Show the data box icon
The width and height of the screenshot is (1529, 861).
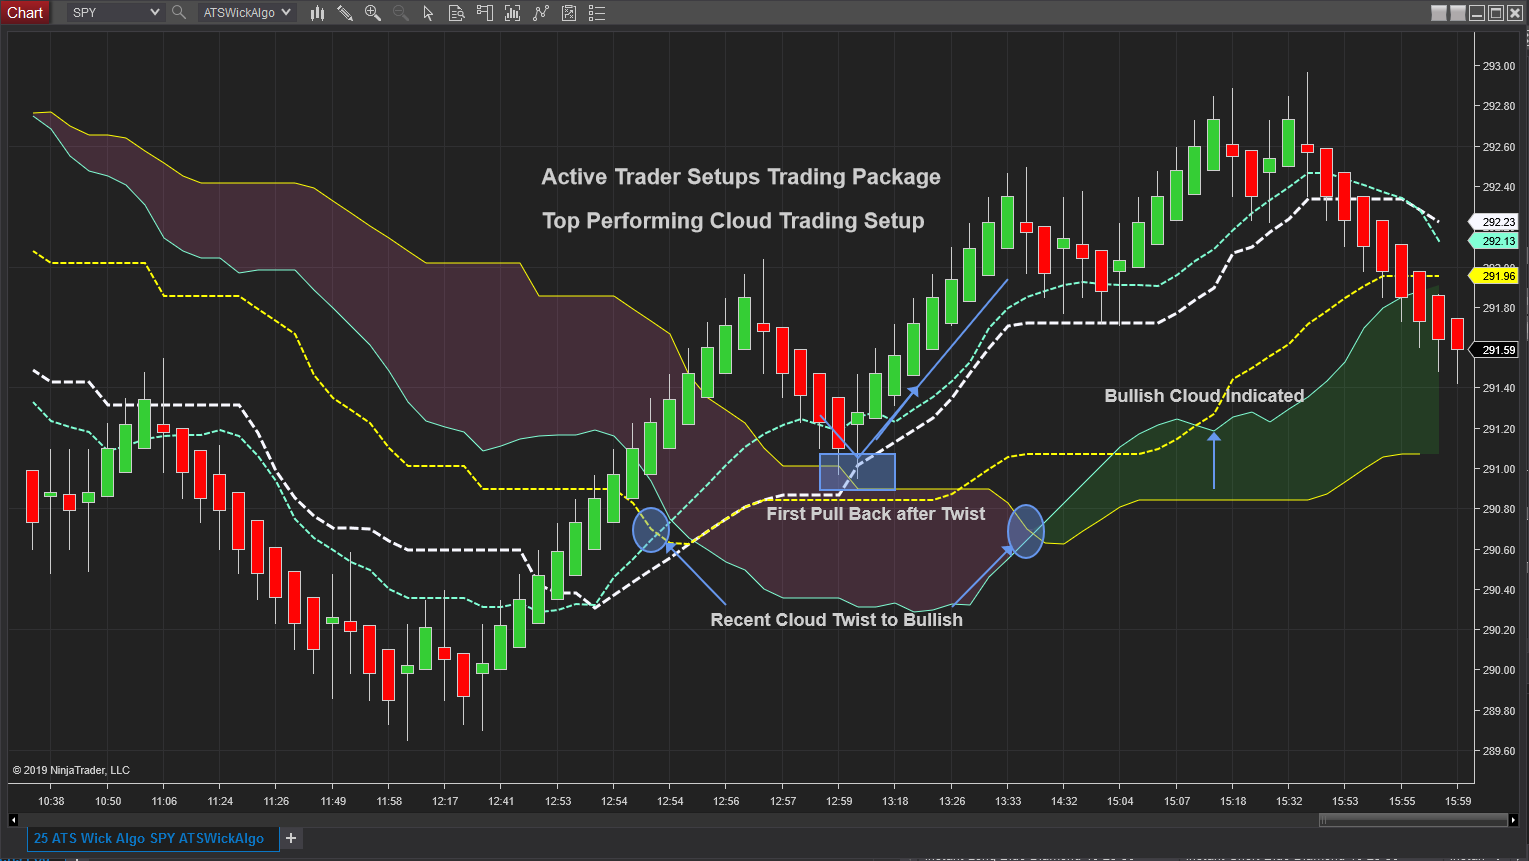coord(457,13)
